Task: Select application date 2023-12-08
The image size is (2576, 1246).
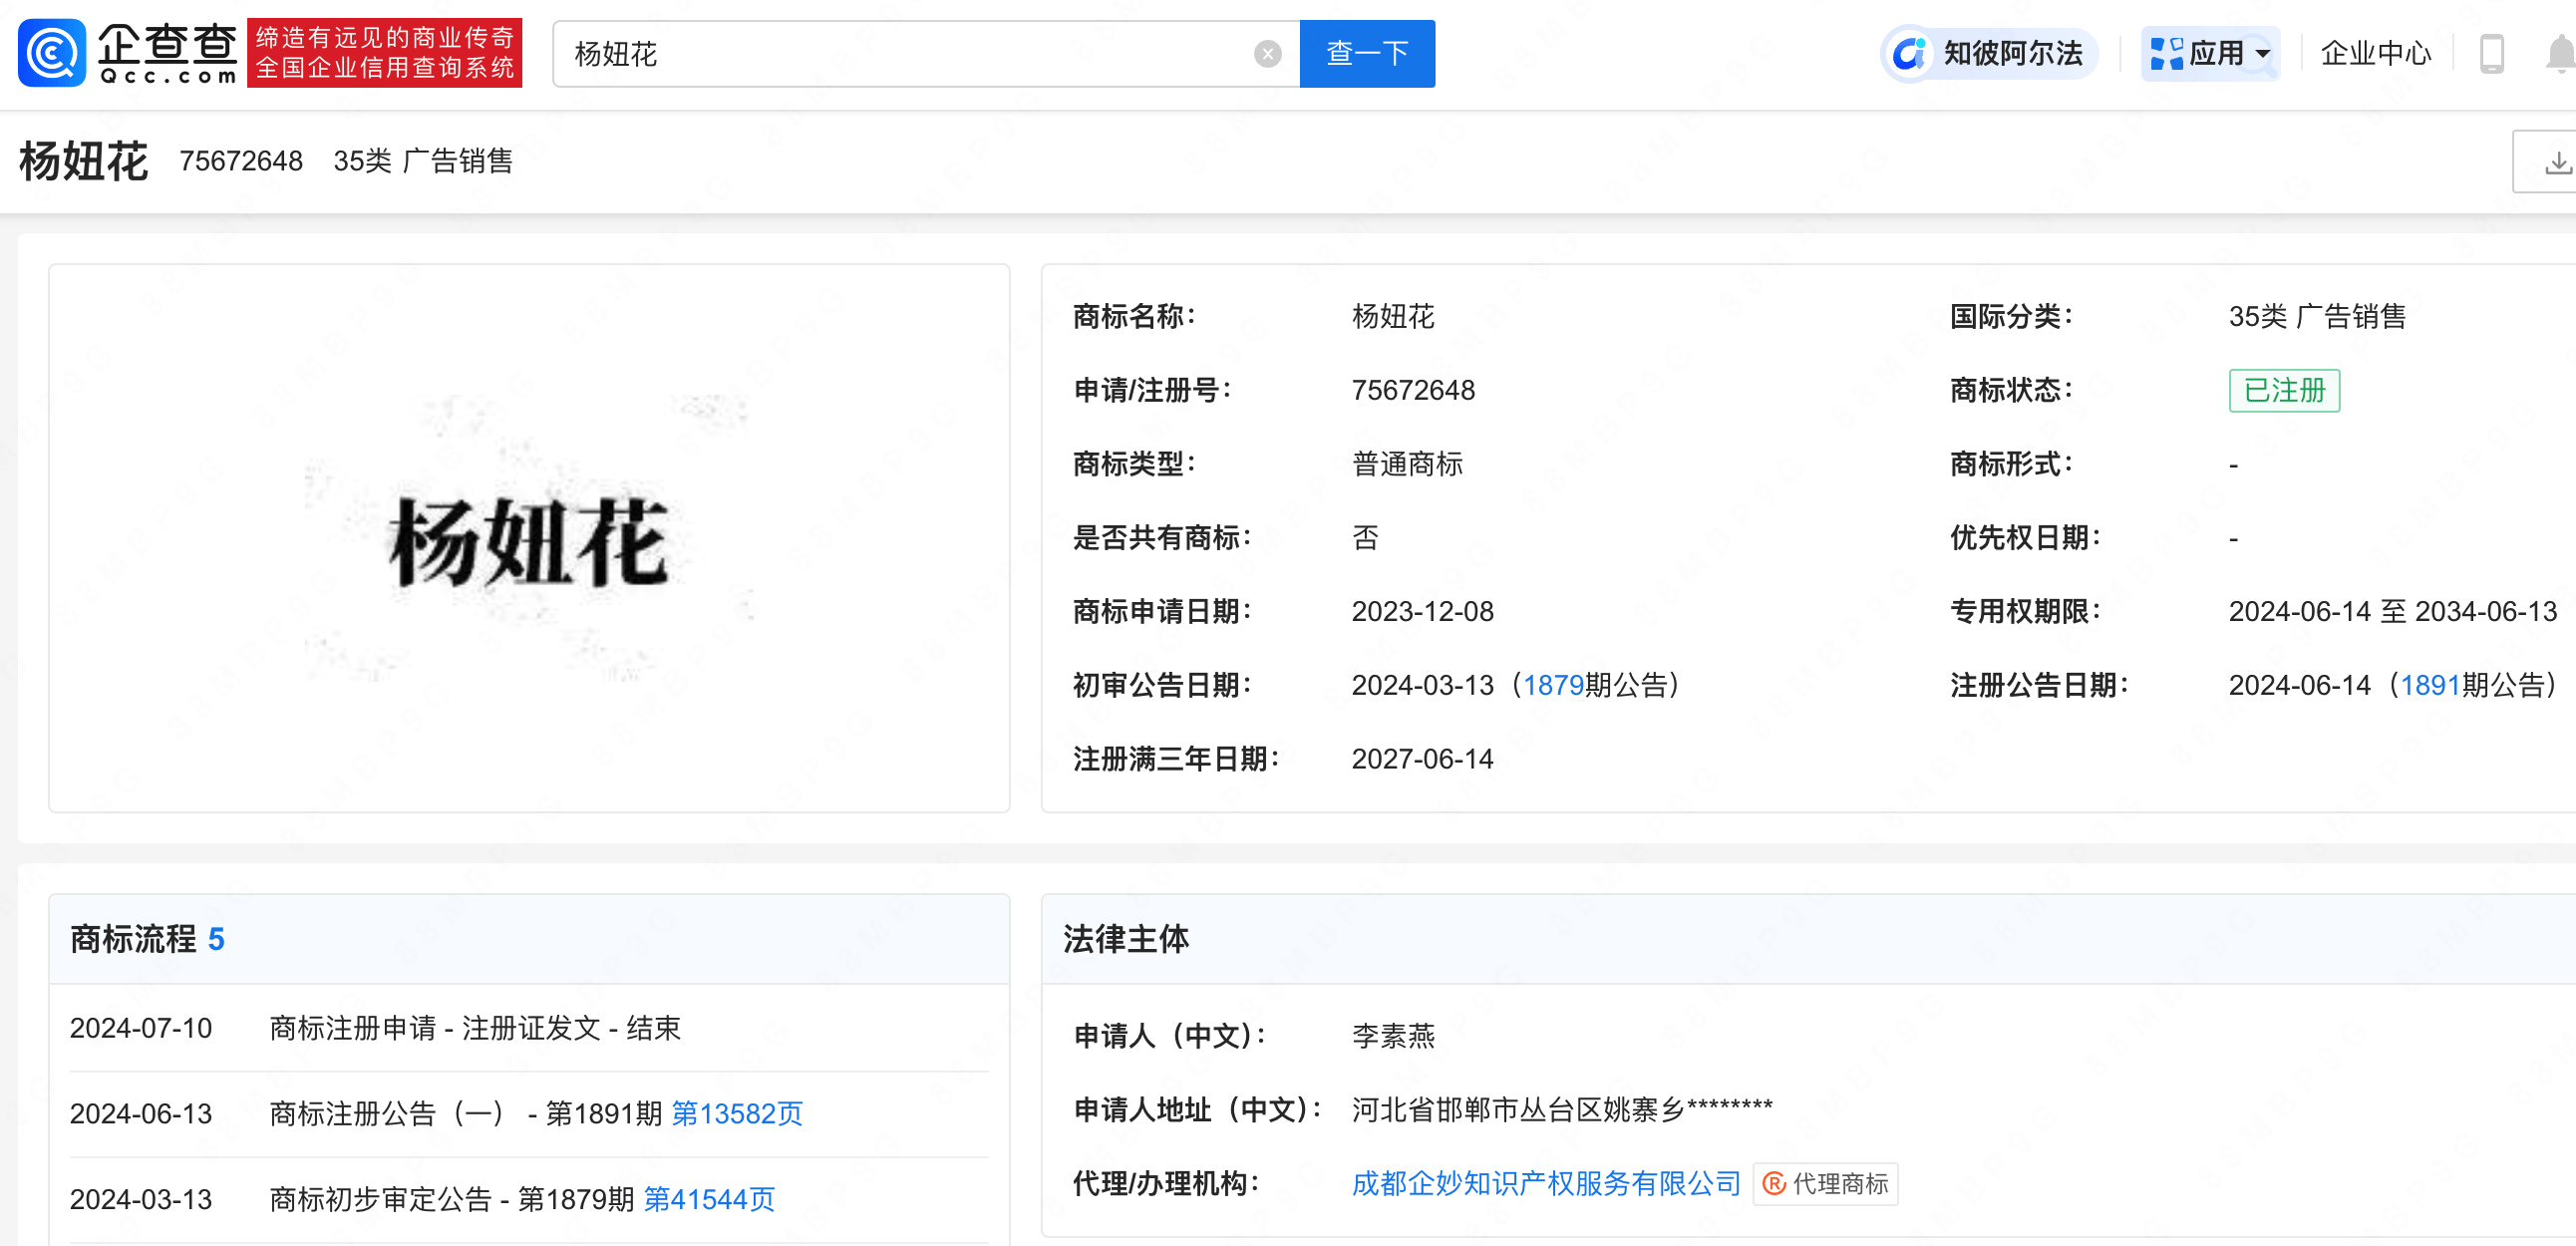Action: click(1423, 611)
